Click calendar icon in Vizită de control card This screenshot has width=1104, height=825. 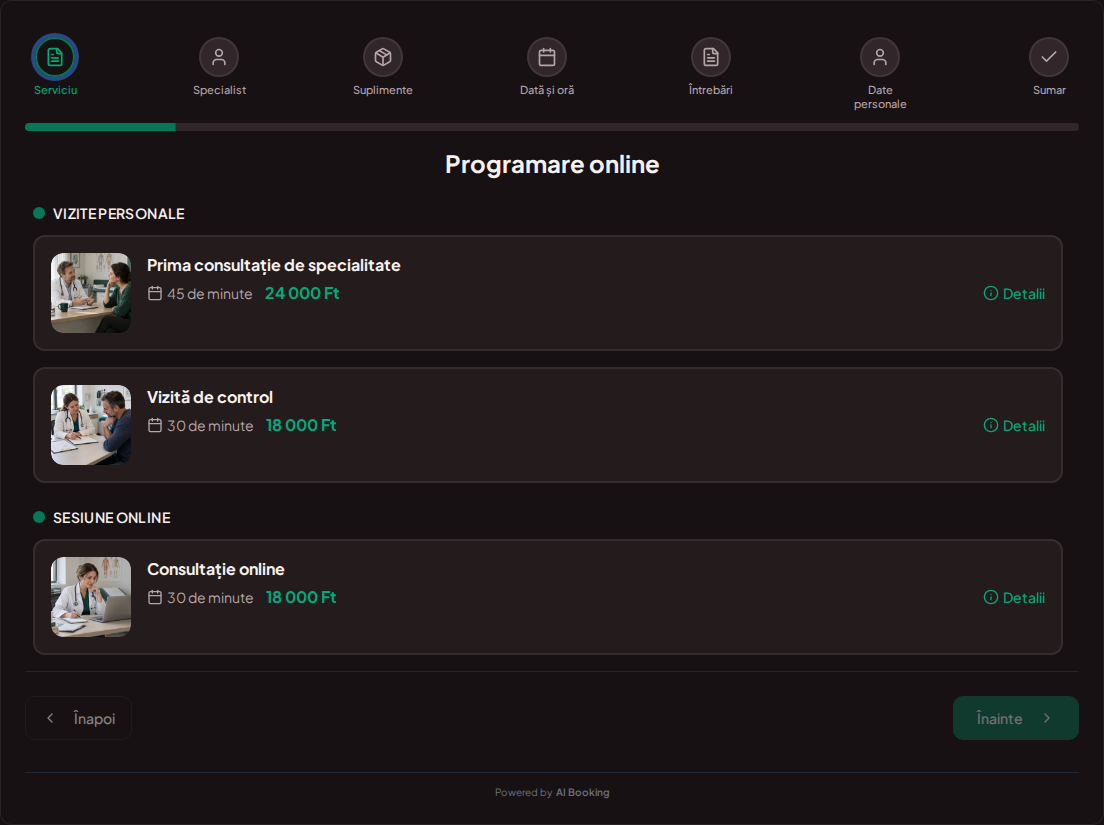point(155,425)
